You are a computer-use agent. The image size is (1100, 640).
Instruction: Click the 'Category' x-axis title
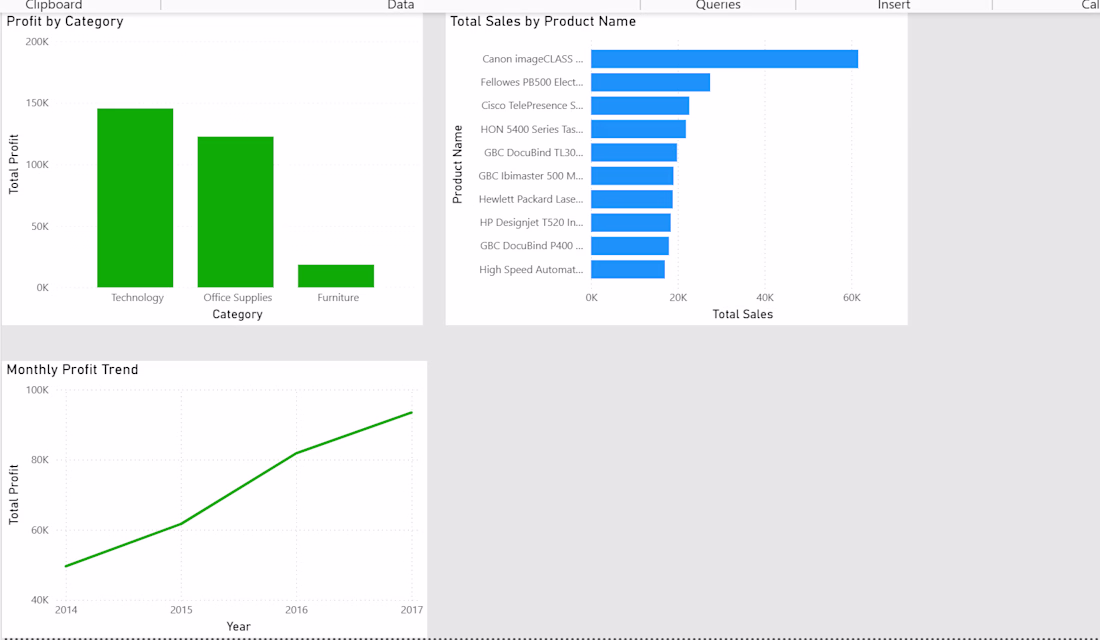(237, 314)
